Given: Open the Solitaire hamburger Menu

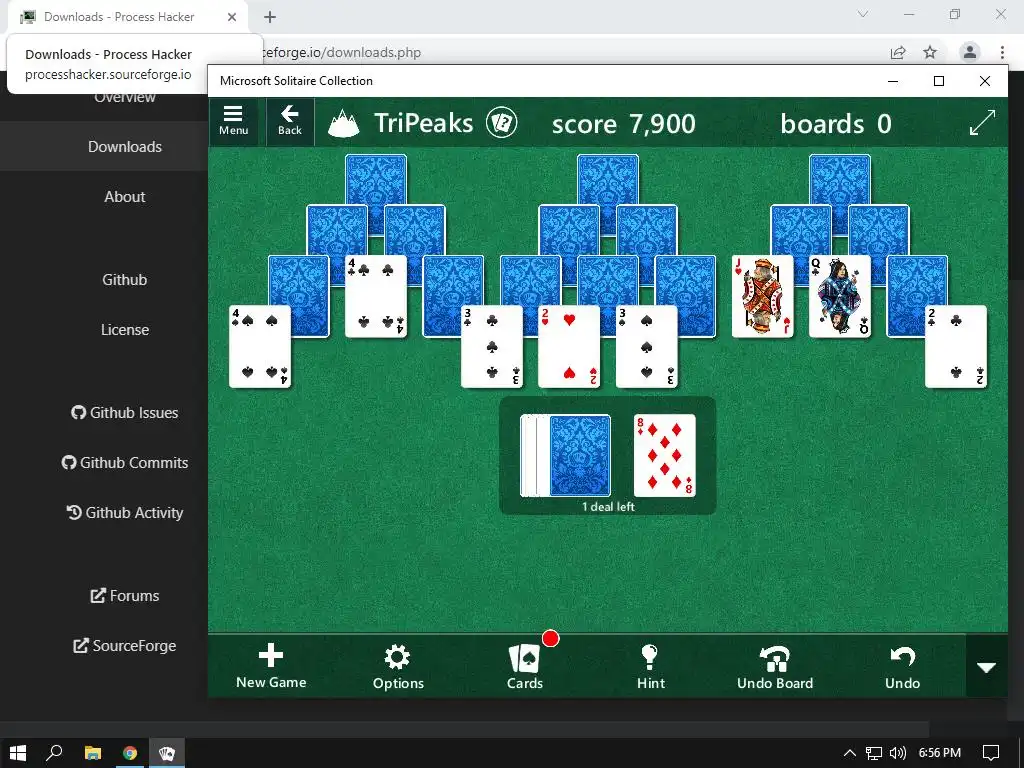Looking at the screenshot, I should pos(233,121).
